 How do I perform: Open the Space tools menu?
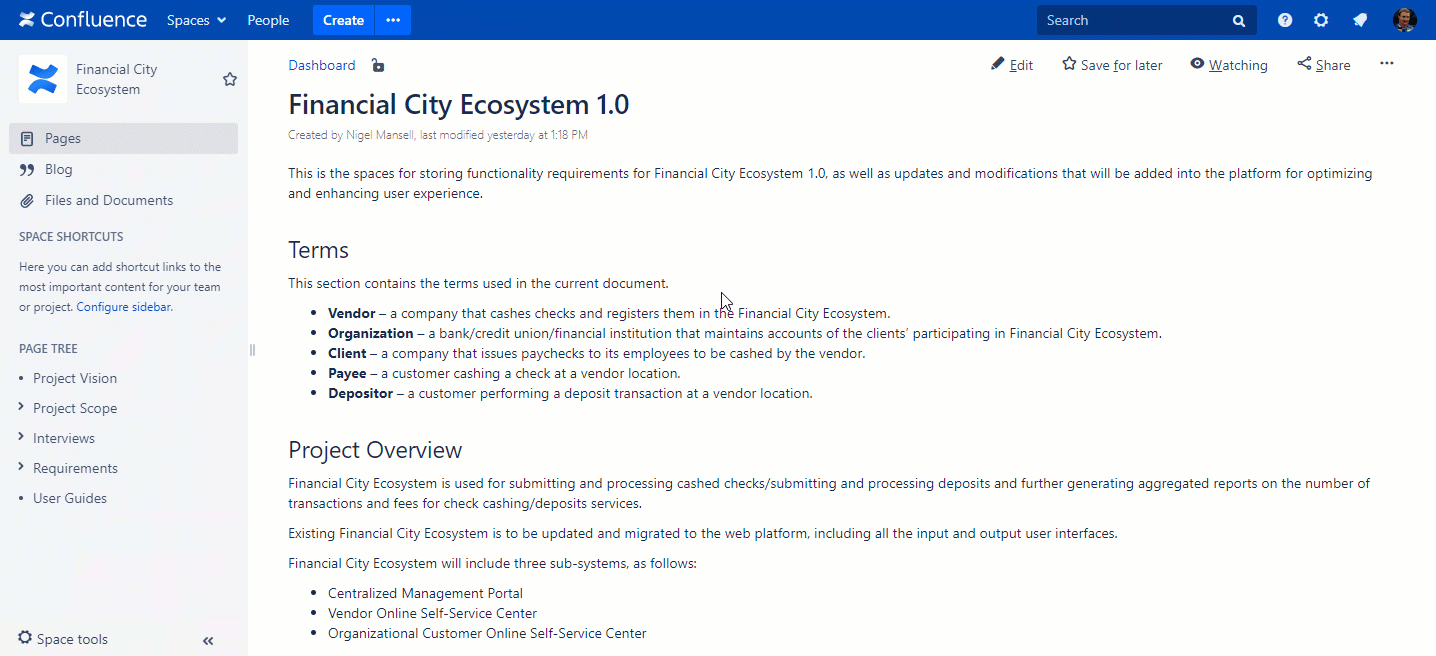(x=63, y=639)
